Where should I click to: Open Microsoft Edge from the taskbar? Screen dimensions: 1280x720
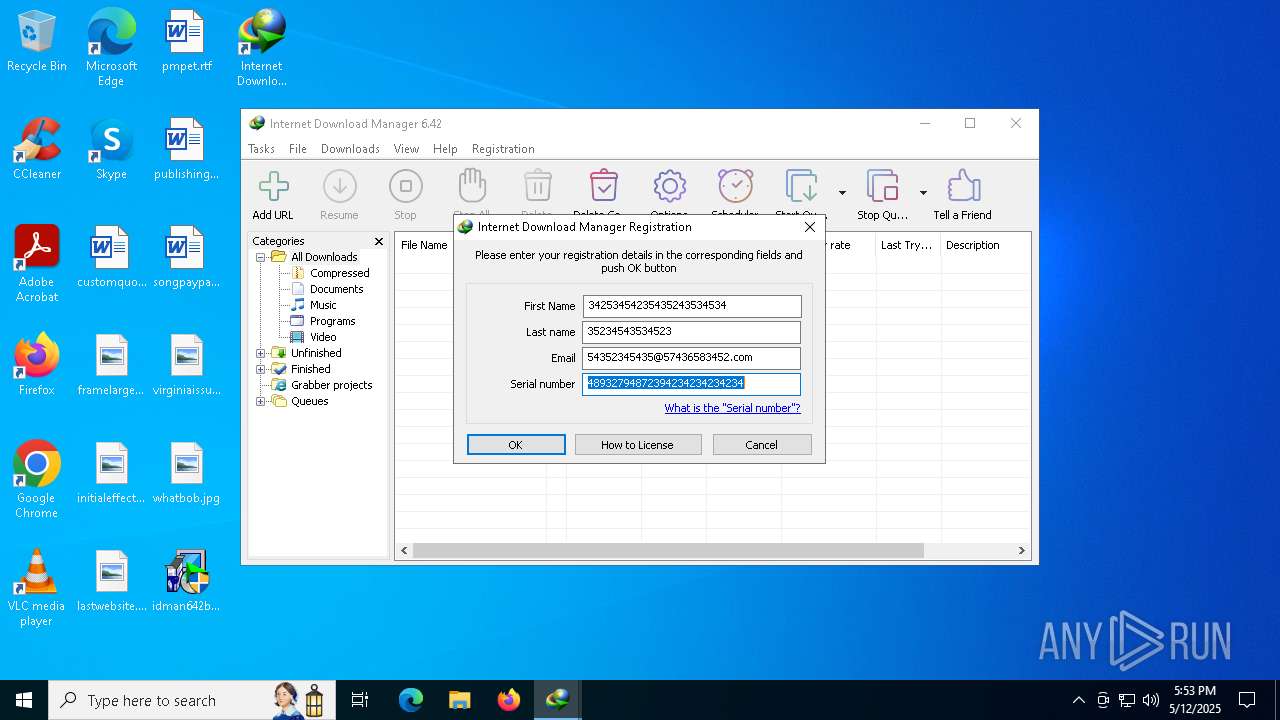click(x=411, y=700)
